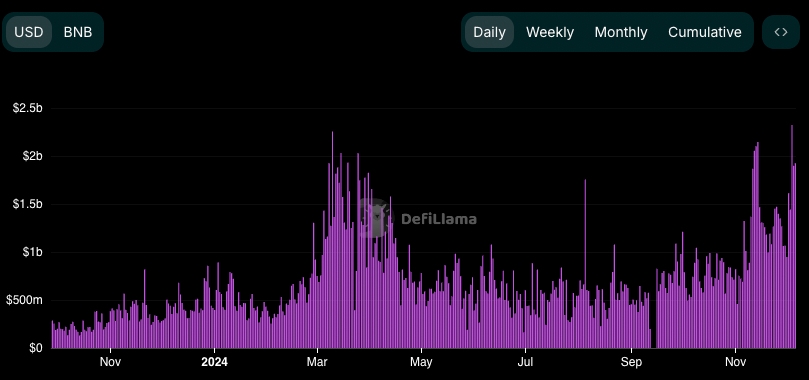Screen dimensions: 809x380
Task: Select the Daily interval tab
Action: tap(489, 32)
